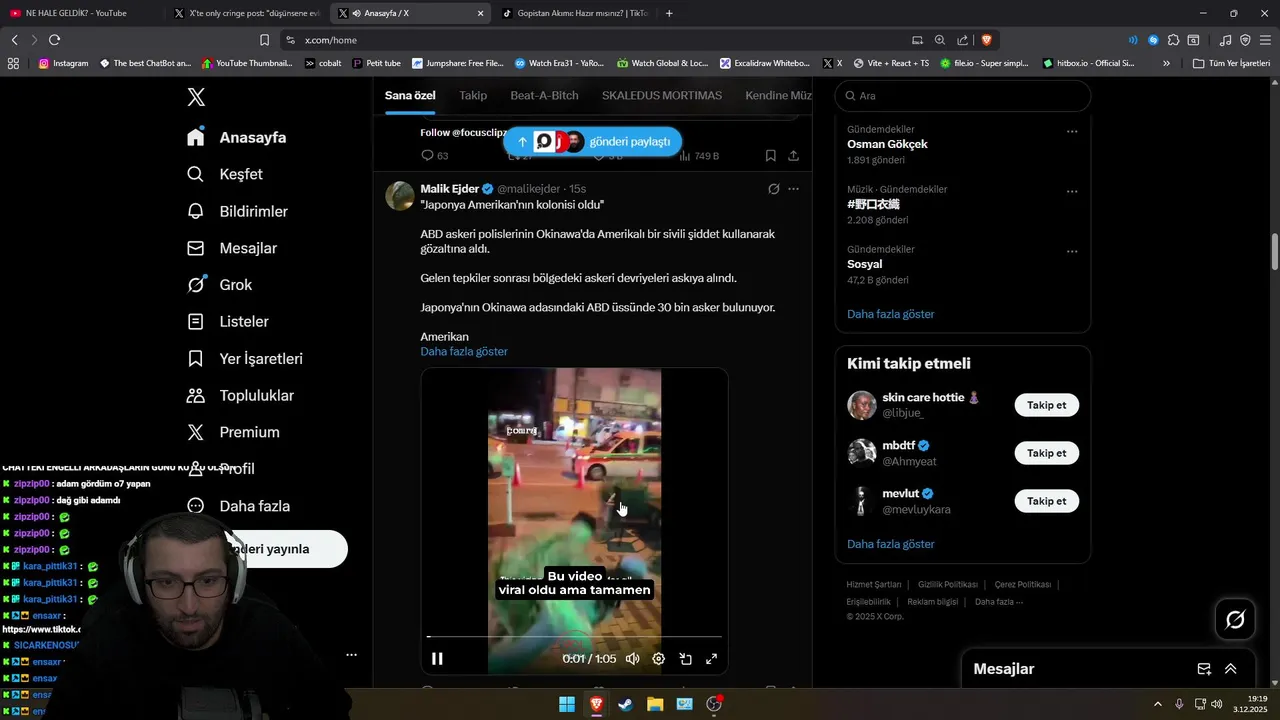Open browser extensions puzzle icon
Screen dimensions: 1280x720
pyautogui.click(x=1173, y=40)
